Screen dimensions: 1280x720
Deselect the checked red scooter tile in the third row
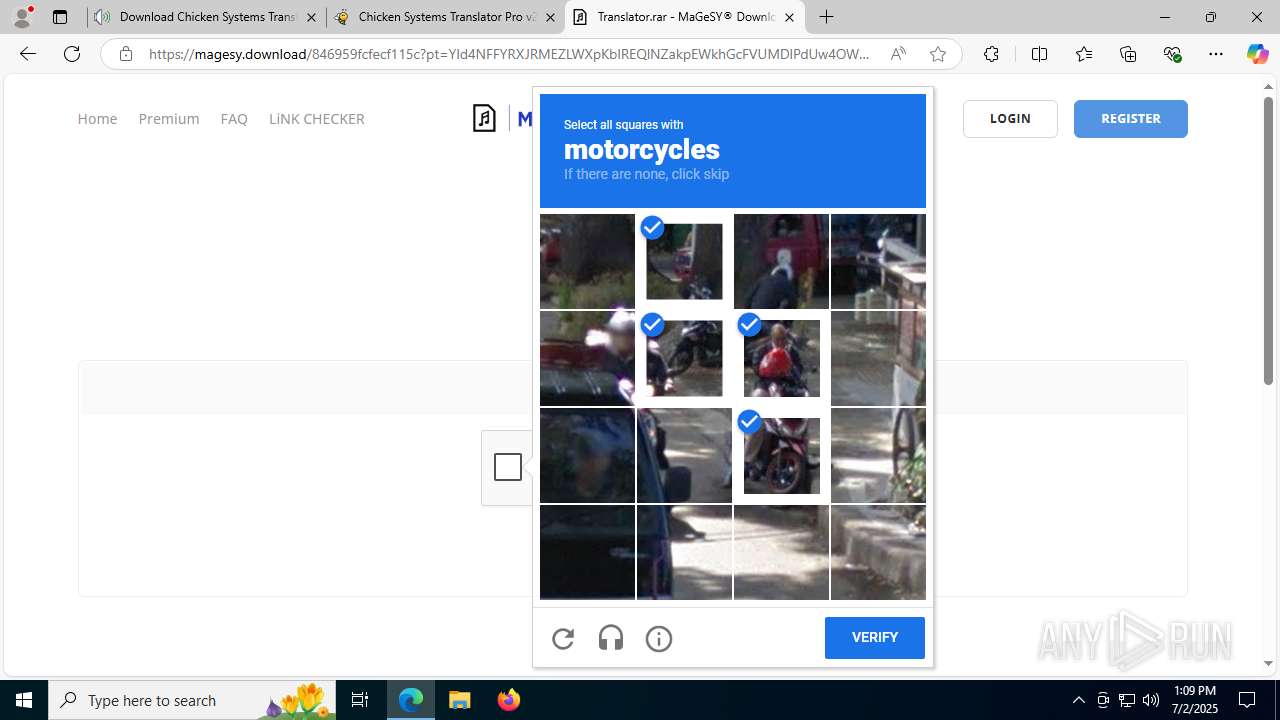point(781,455)
